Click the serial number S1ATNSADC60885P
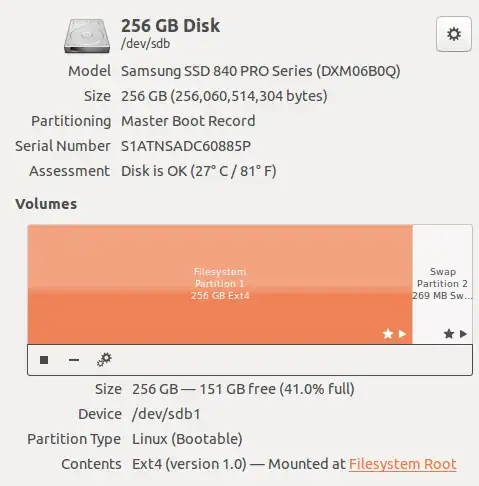 click(x=186, y=146)
